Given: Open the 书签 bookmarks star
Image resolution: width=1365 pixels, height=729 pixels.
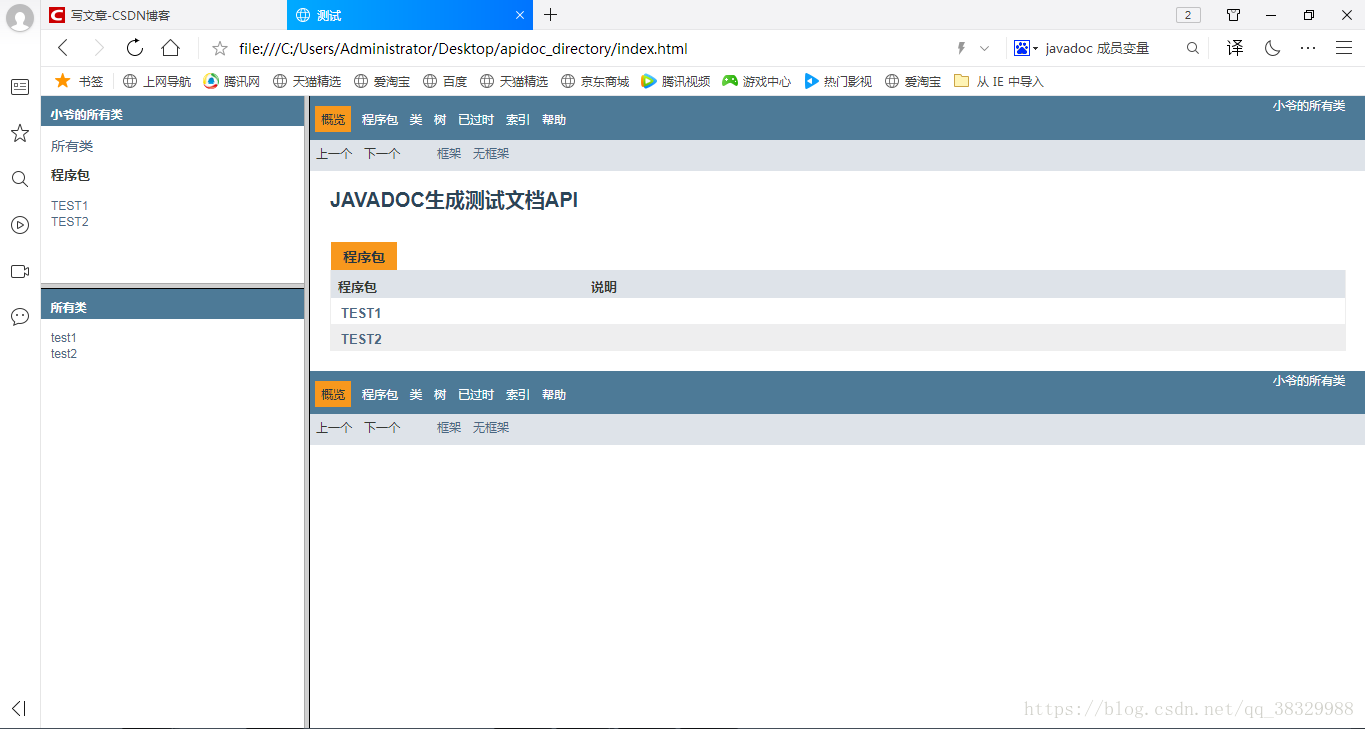Looking at the screenshot, I should coord(79,81).
